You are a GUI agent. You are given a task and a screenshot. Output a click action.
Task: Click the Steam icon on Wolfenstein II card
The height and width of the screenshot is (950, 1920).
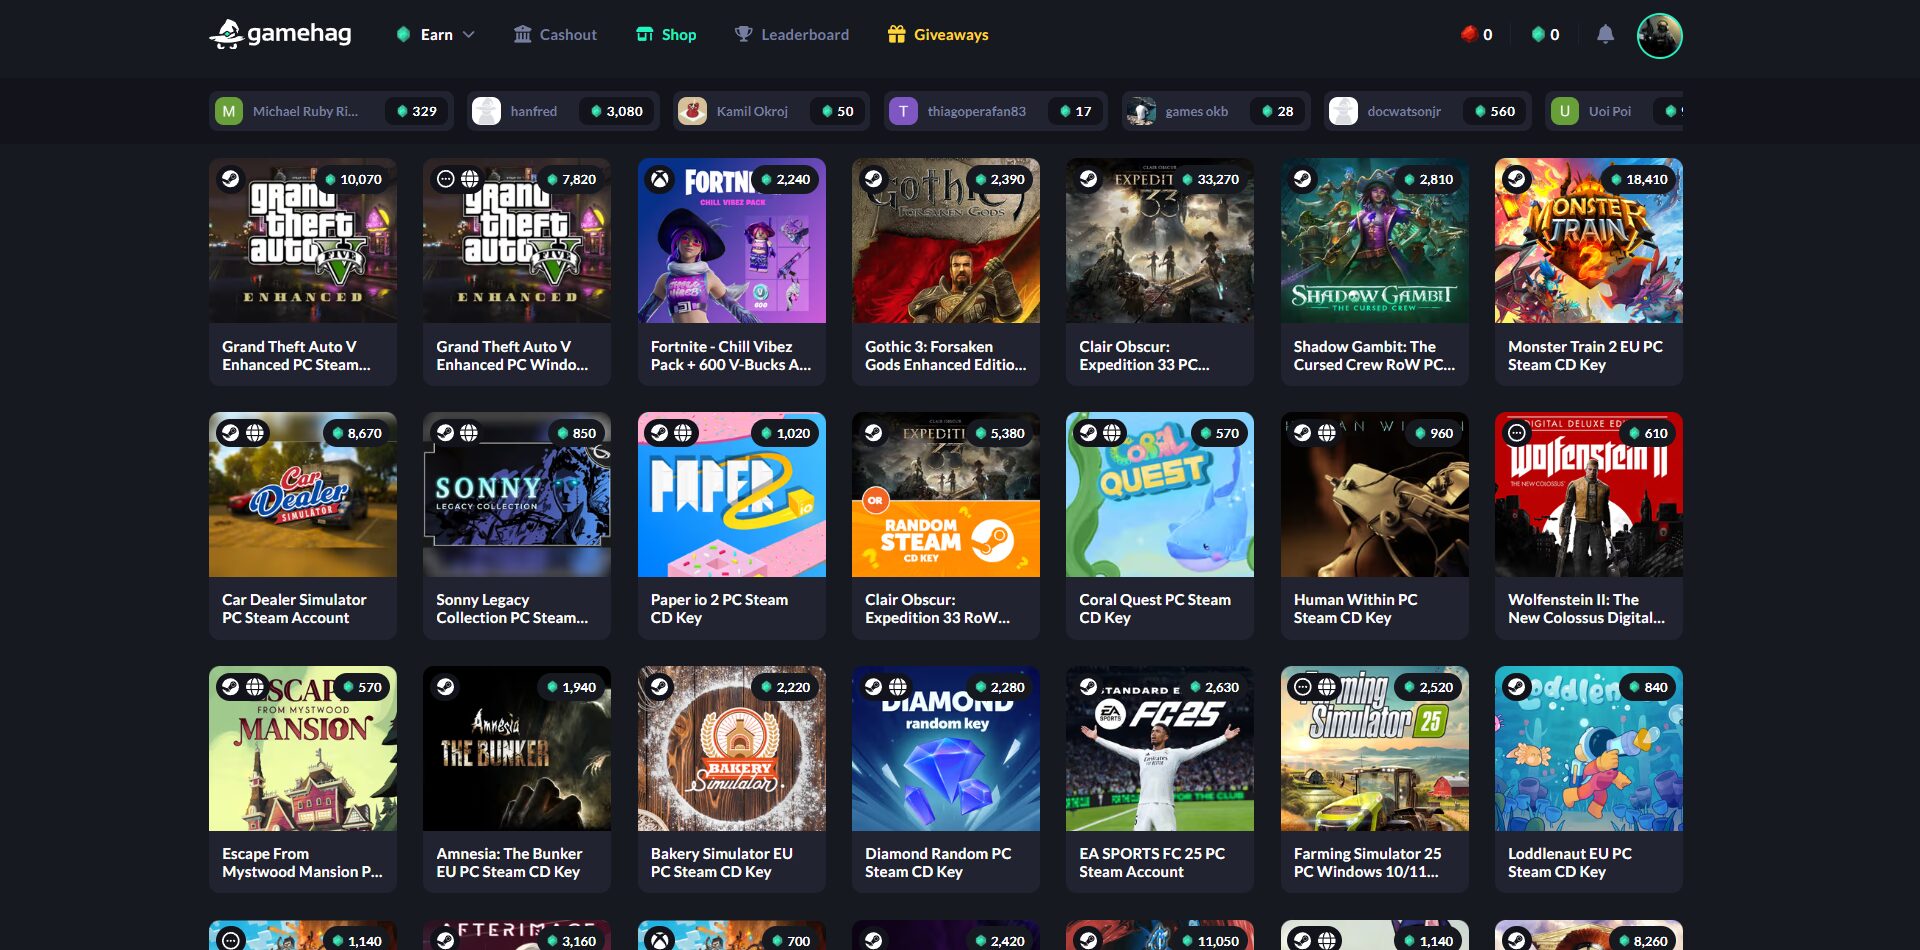[x=1516, y=433]
